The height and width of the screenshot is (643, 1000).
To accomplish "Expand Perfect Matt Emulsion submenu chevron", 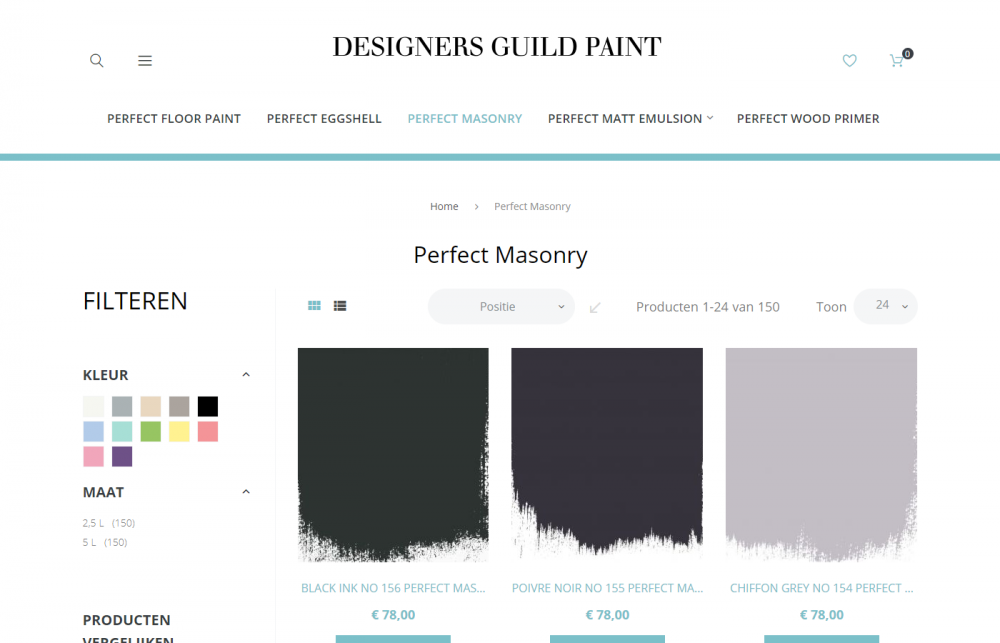I will [x=710, y=118].
